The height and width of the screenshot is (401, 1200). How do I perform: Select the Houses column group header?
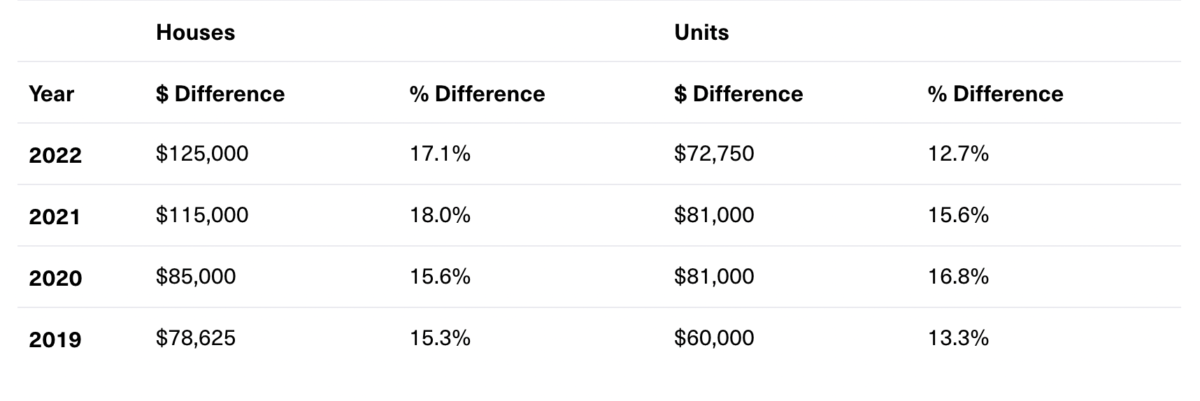(x=195, y=33)
